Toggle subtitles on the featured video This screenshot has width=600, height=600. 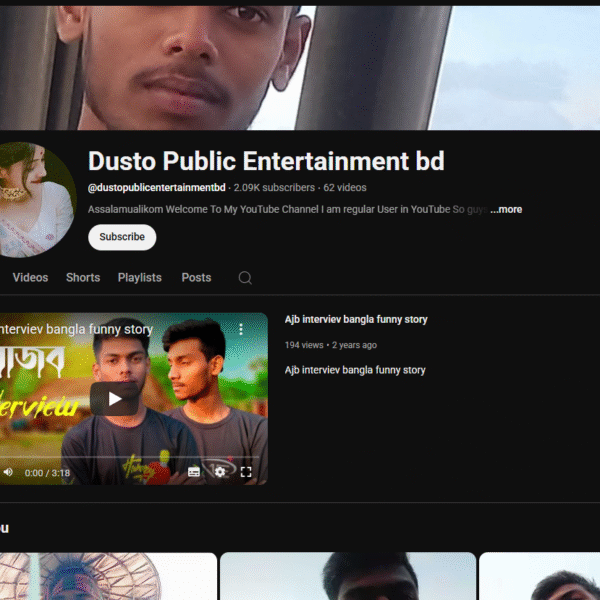194,472
